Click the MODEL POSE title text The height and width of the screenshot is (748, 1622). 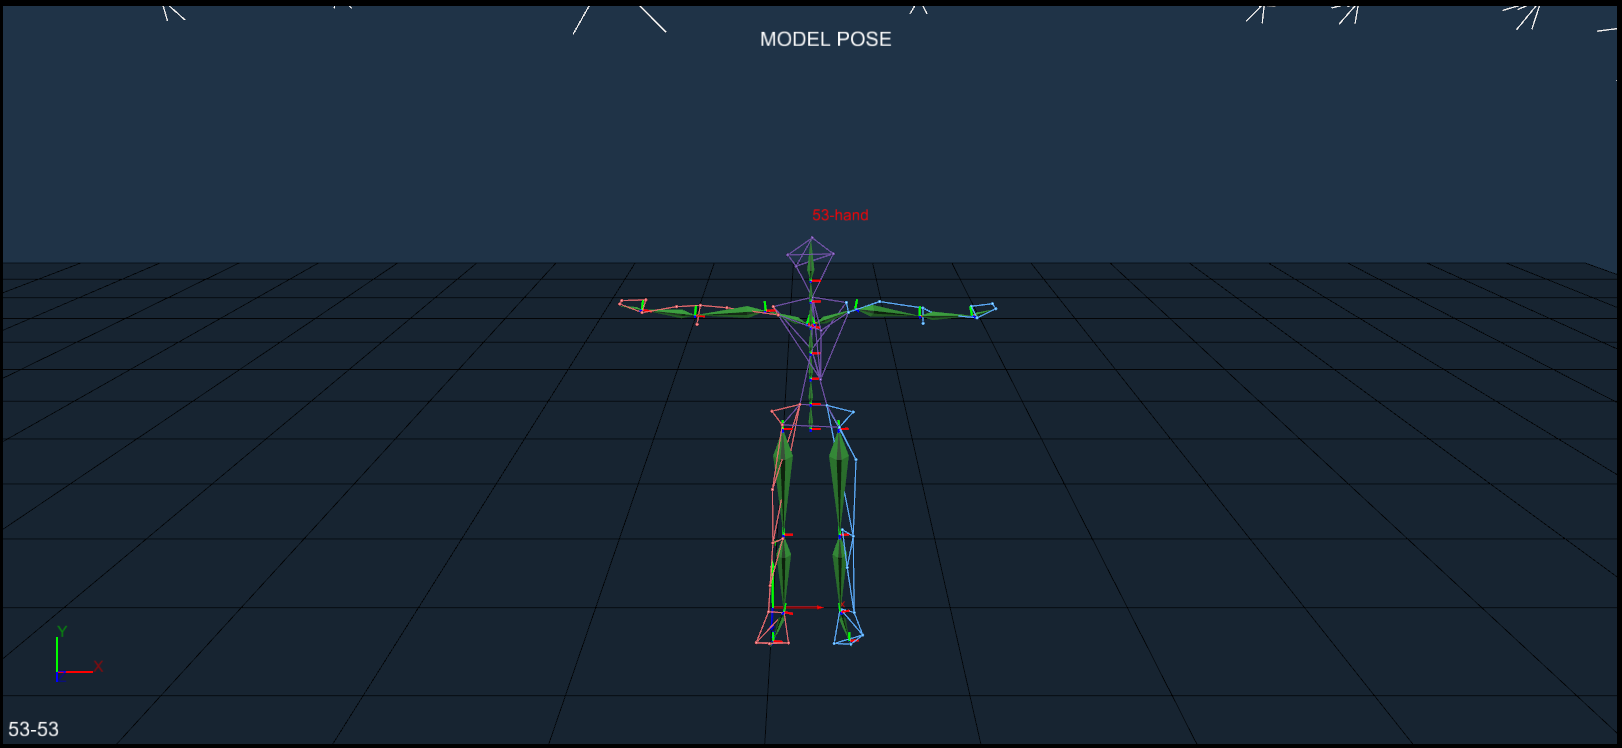(825, 39)
